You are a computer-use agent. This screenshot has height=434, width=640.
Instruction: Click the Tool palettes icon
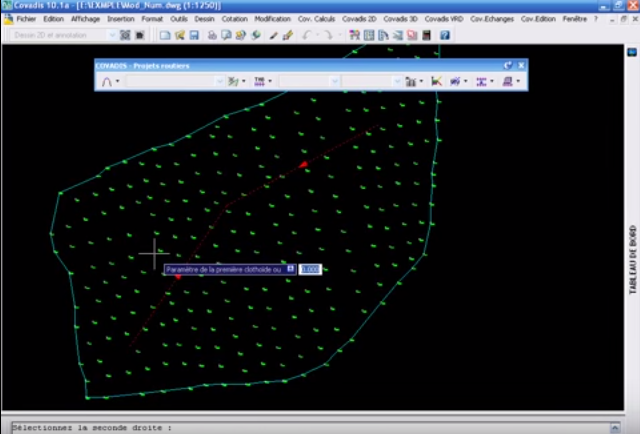383,35
